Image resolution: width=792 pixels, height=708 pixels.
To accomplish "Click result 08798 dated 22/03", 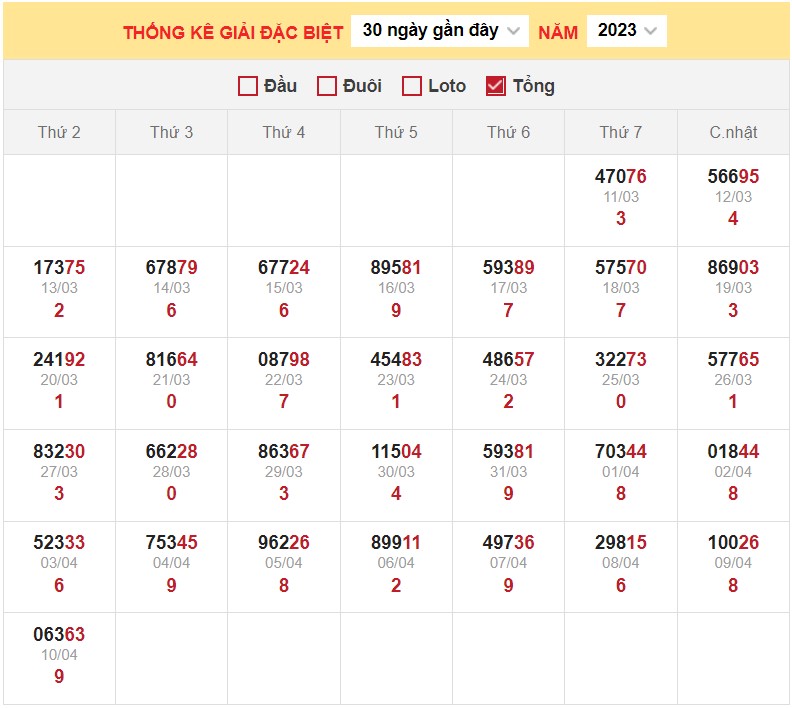I will [x=284, y=360].
